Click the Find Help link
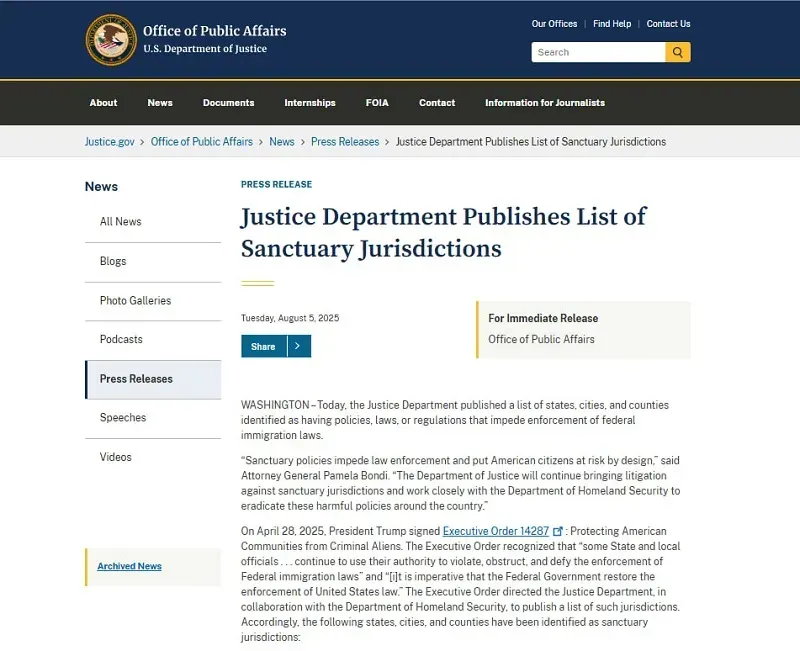800x651 pixels. (612, 24)
